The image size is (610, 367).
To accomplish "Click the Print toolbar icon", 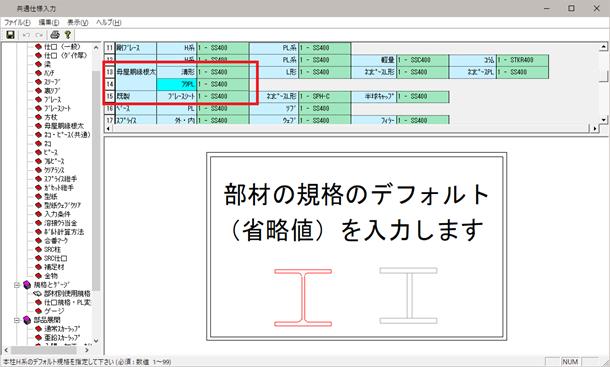I will point(55,35).
